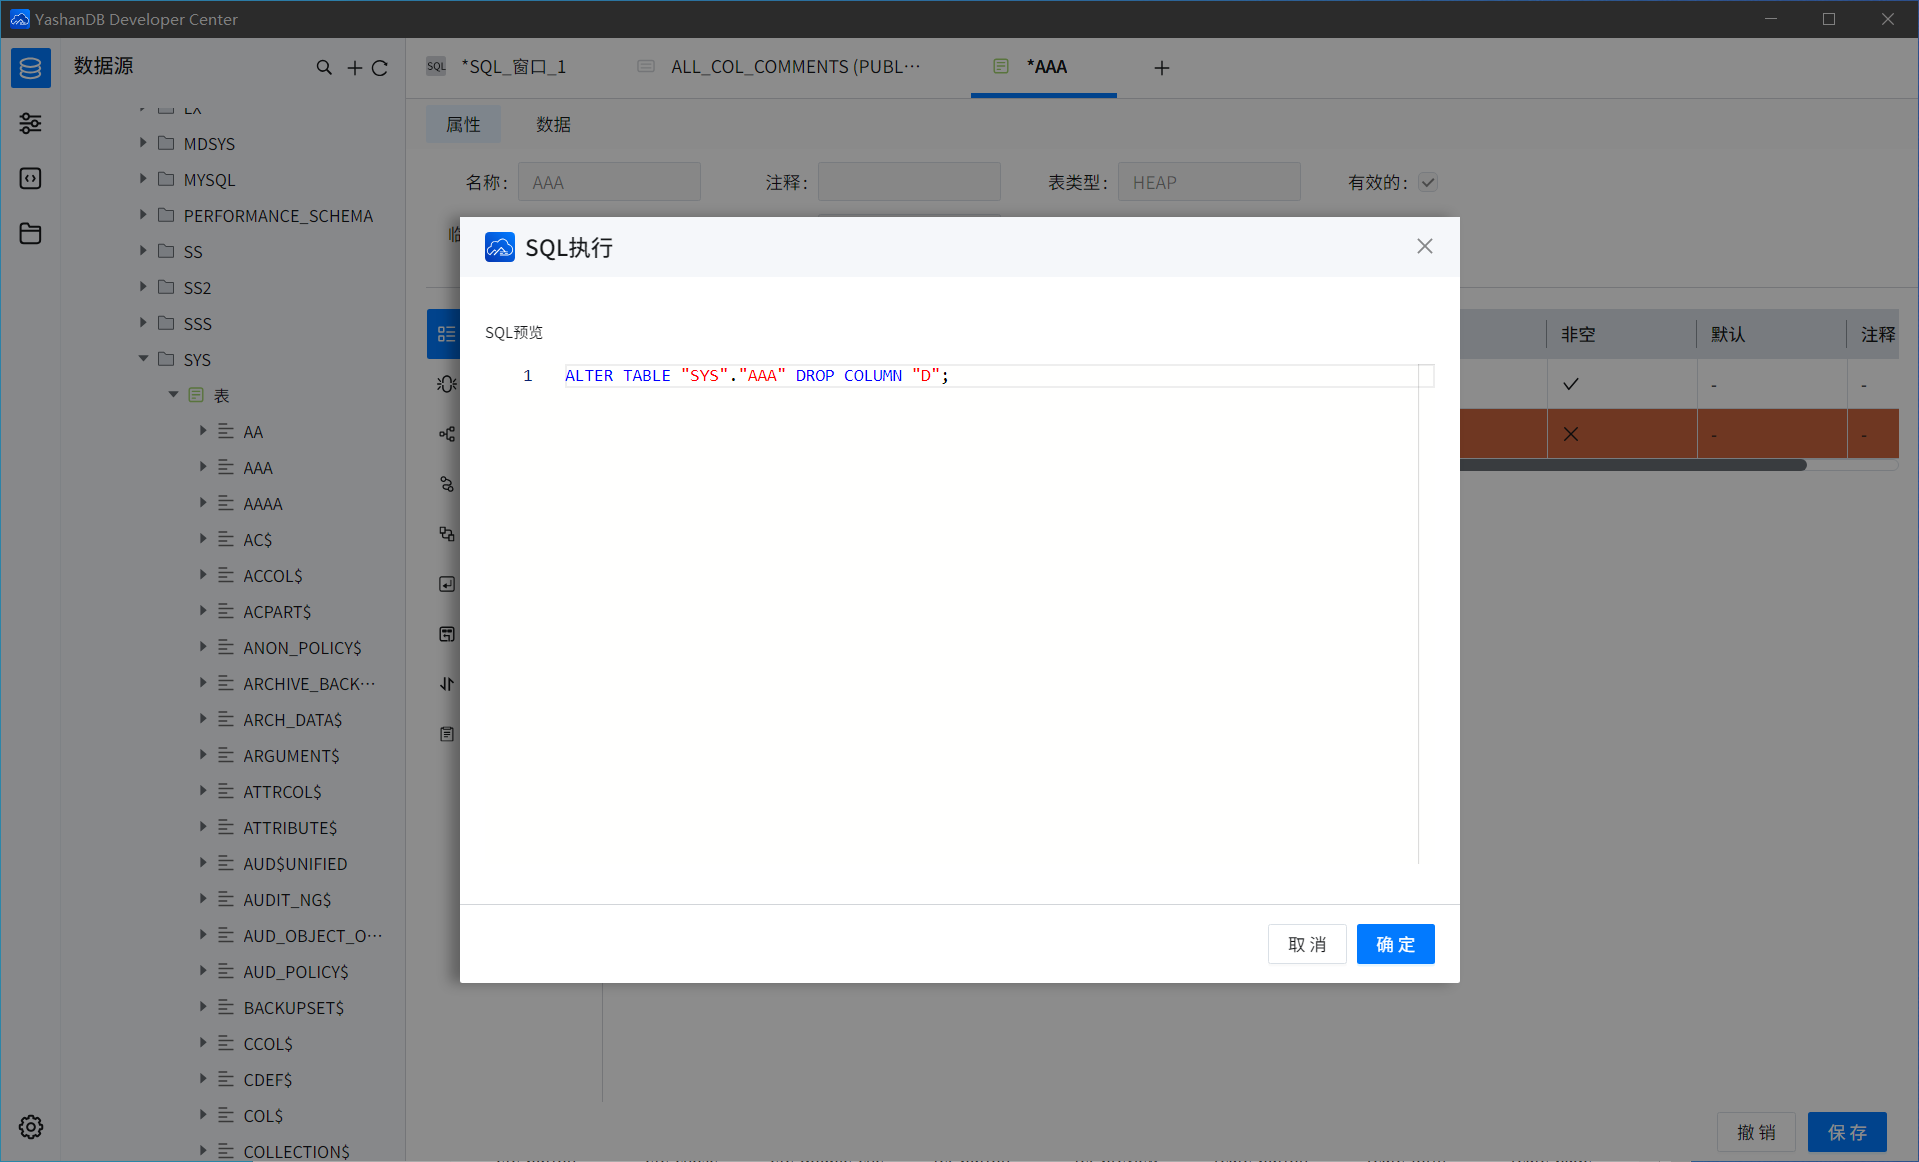
Task: Uncheck the 有效的 checkbox
Action: 1428,182
